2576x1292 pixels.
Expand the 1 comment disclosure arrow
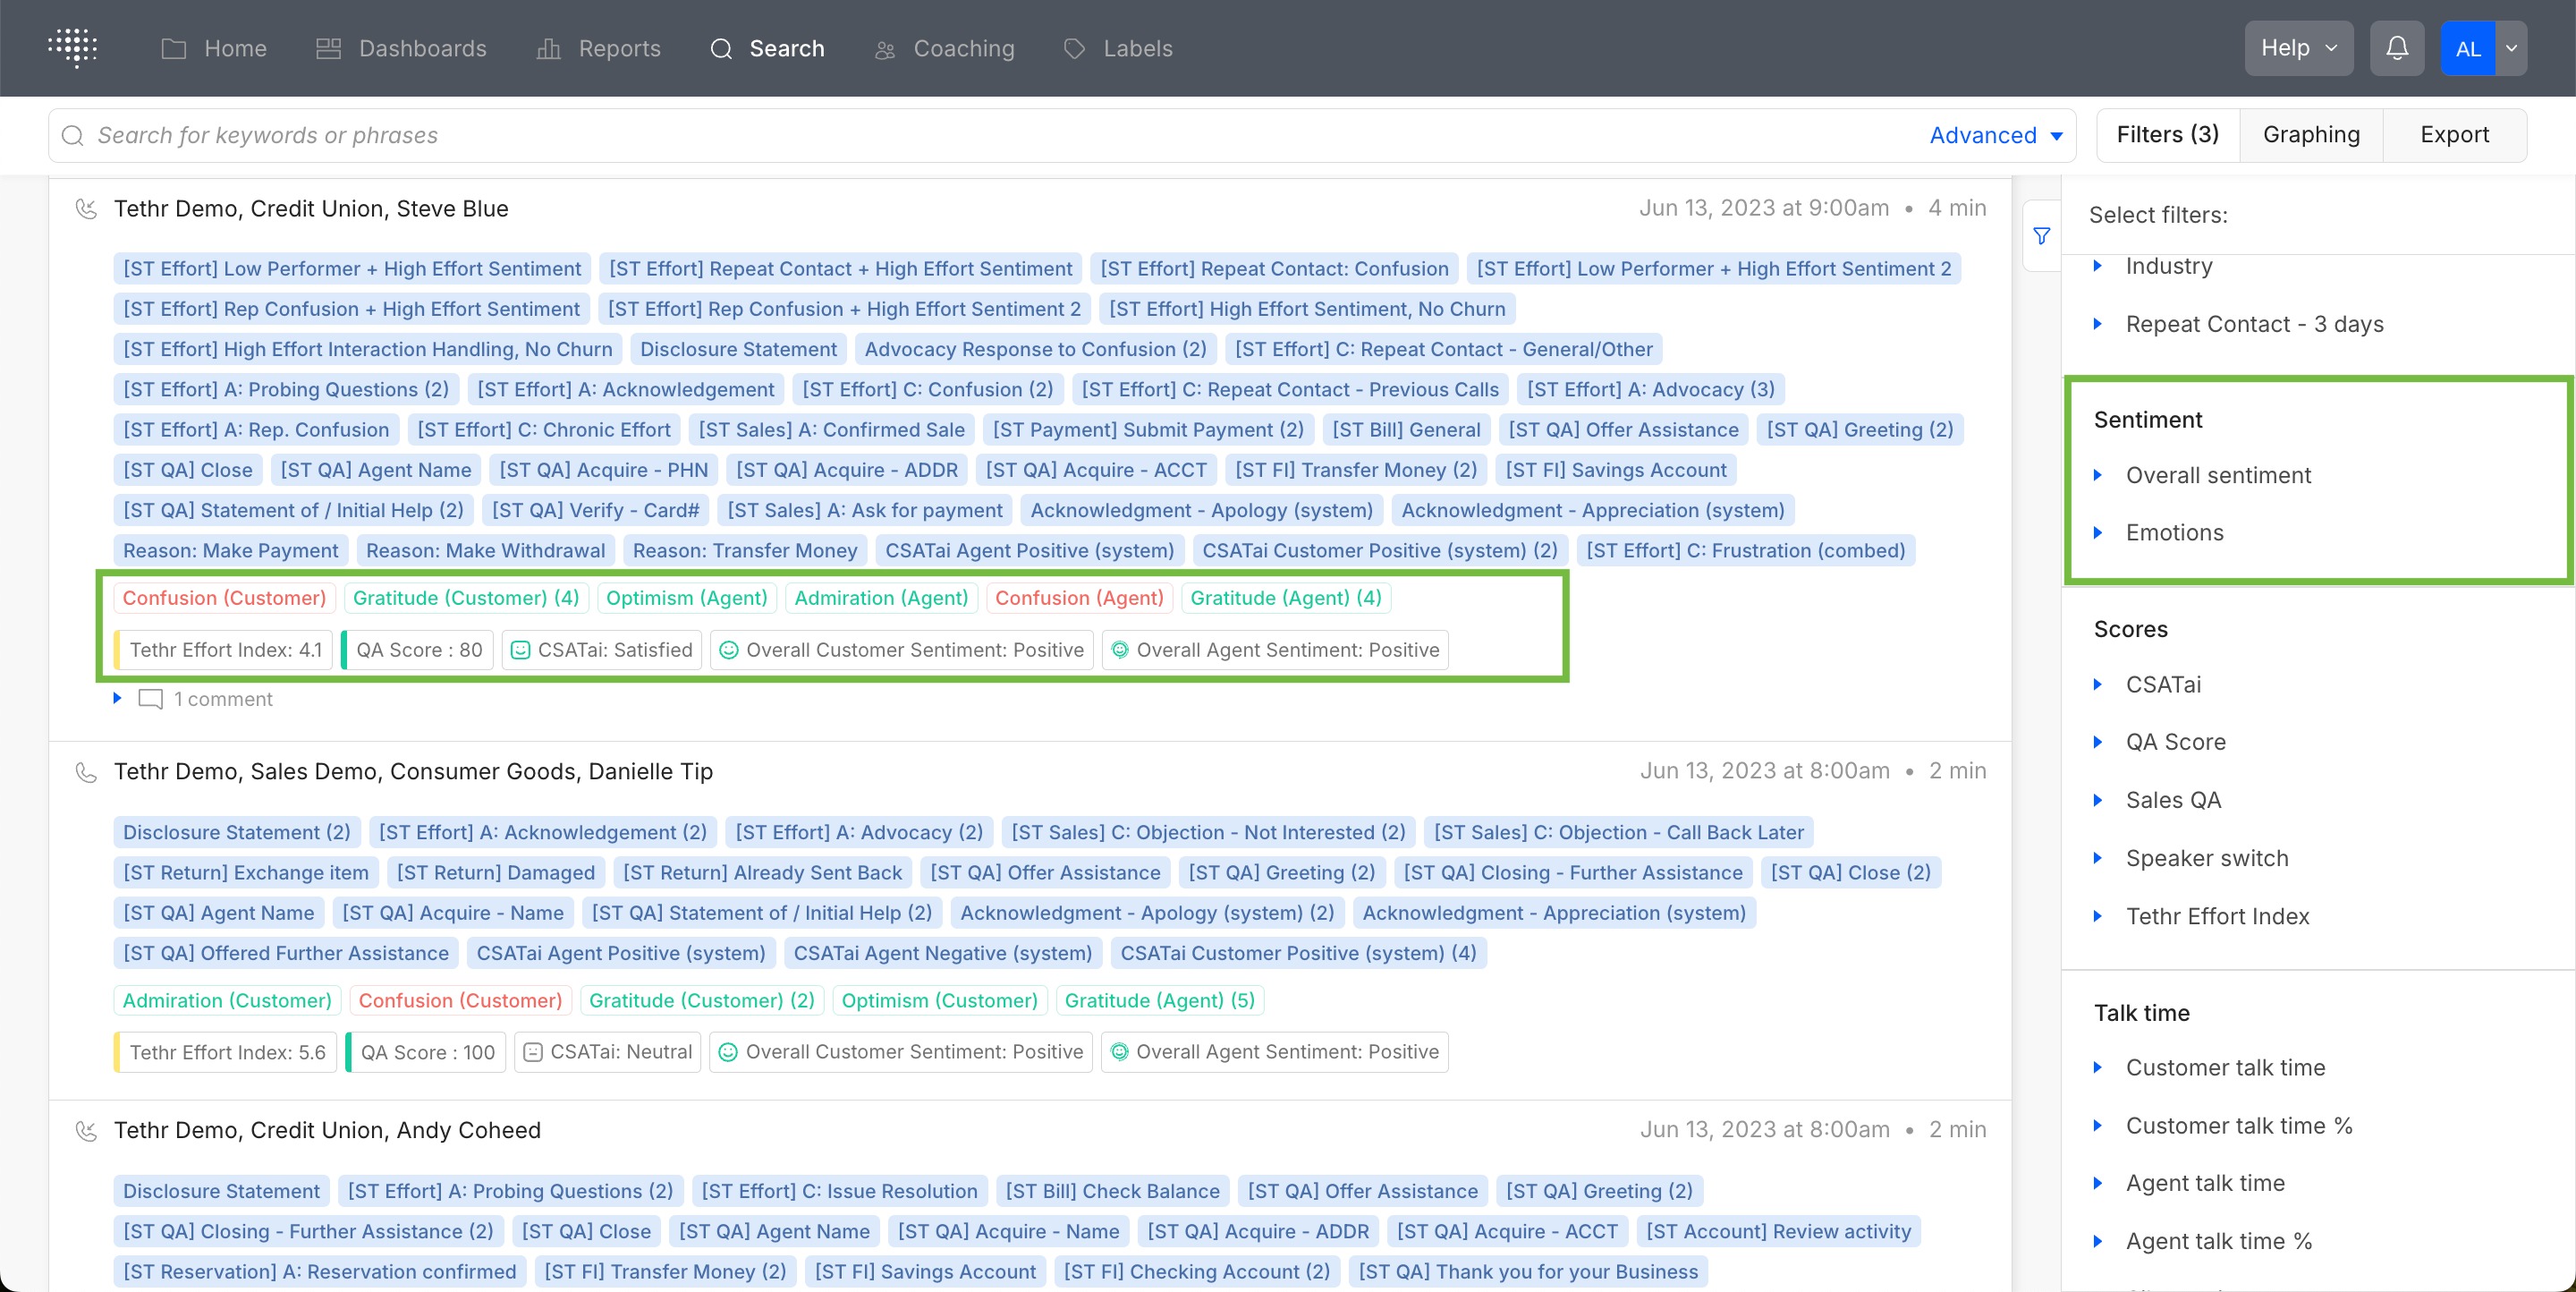pyautogui.click(x=117, y=698)
